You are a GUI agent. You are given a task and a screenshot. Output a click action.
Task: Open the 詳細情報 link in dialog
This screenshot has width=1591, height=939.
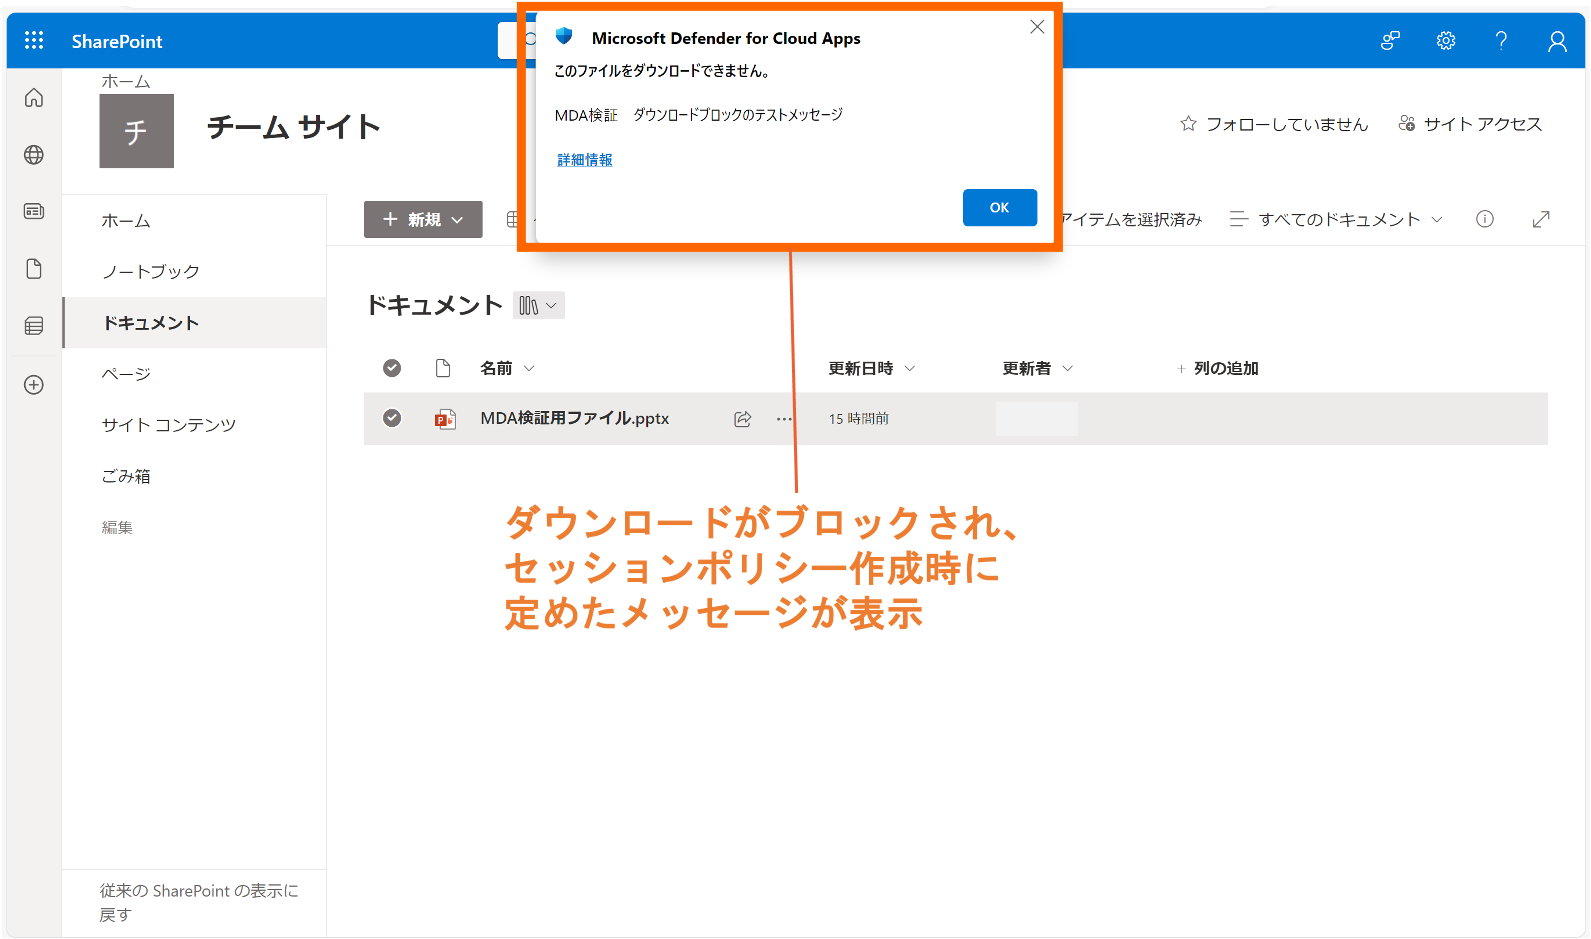pos(585,160)
